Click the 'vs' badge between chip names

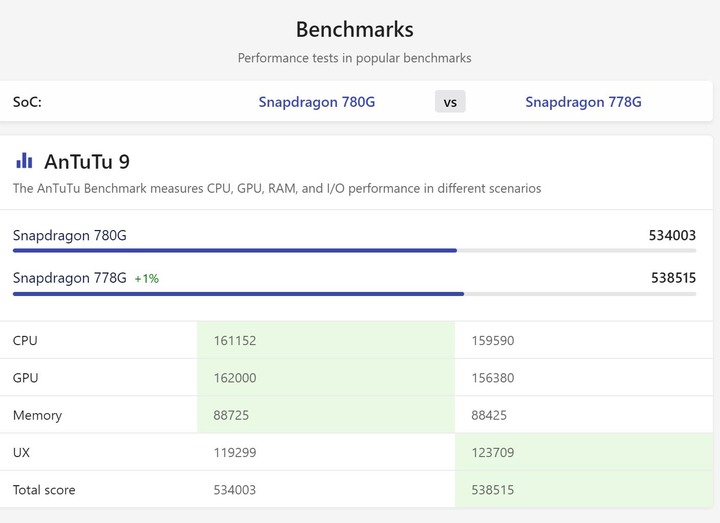(x=450, y=102)
